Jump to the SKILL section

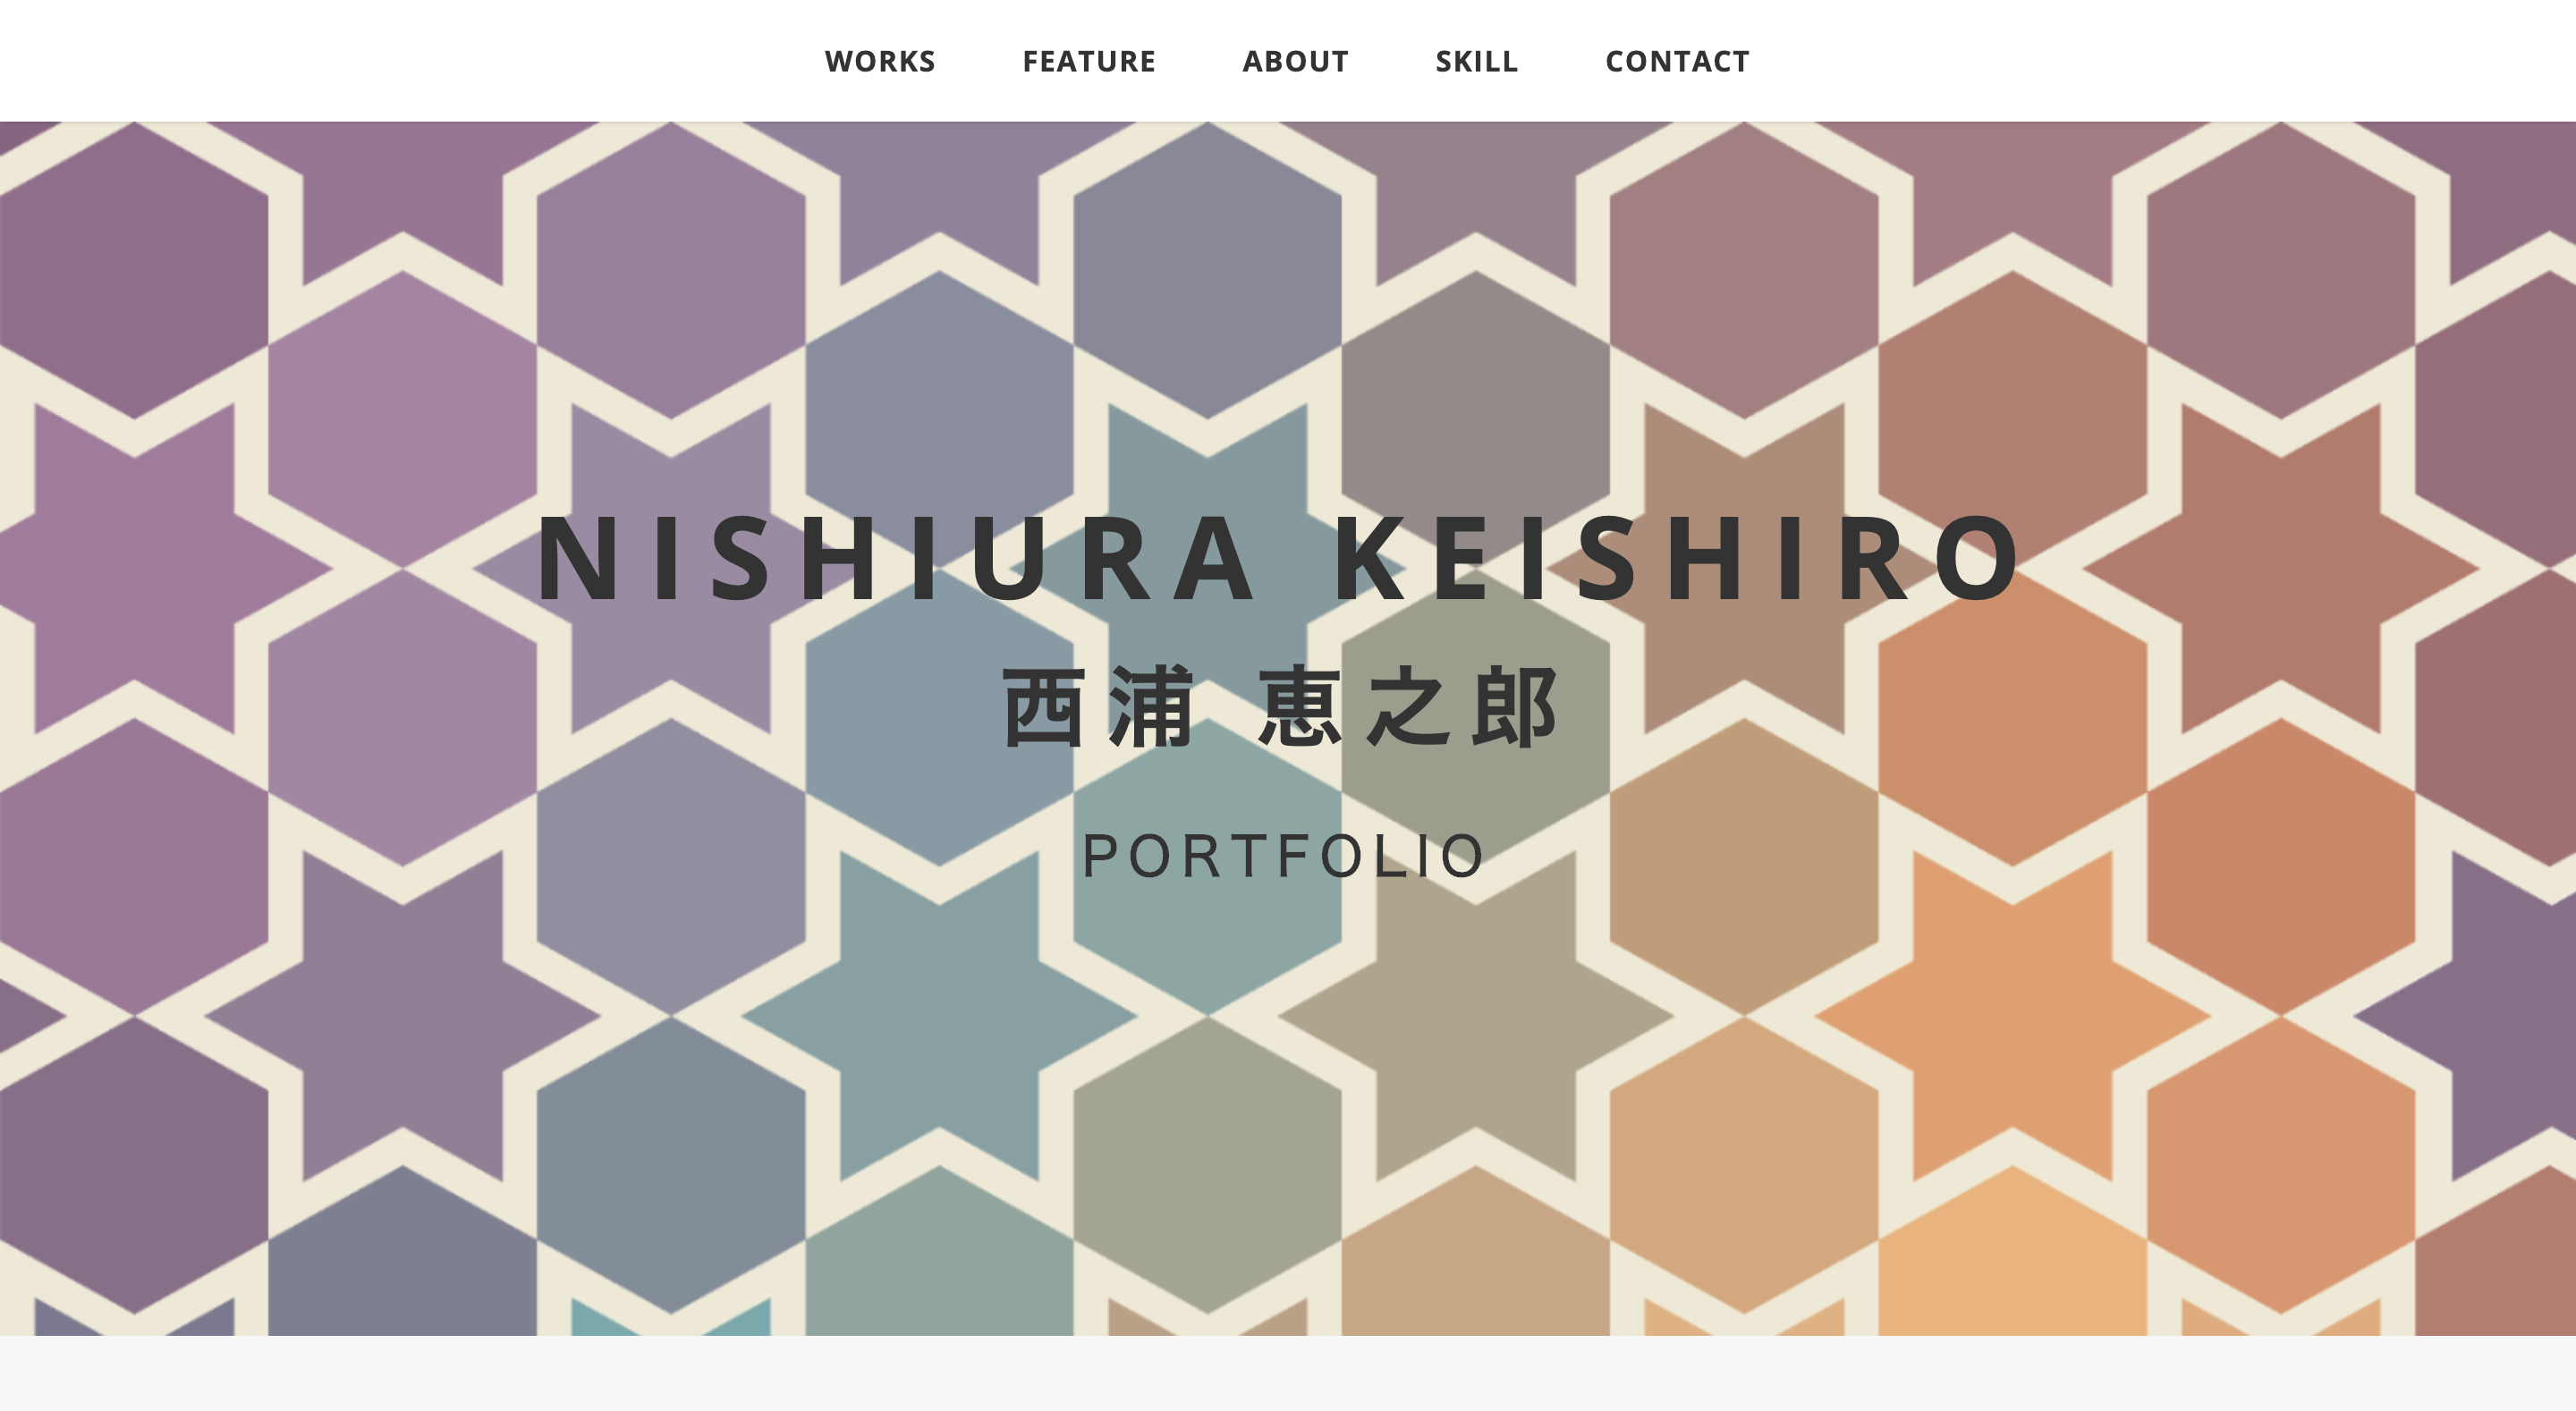(1477, 61)
